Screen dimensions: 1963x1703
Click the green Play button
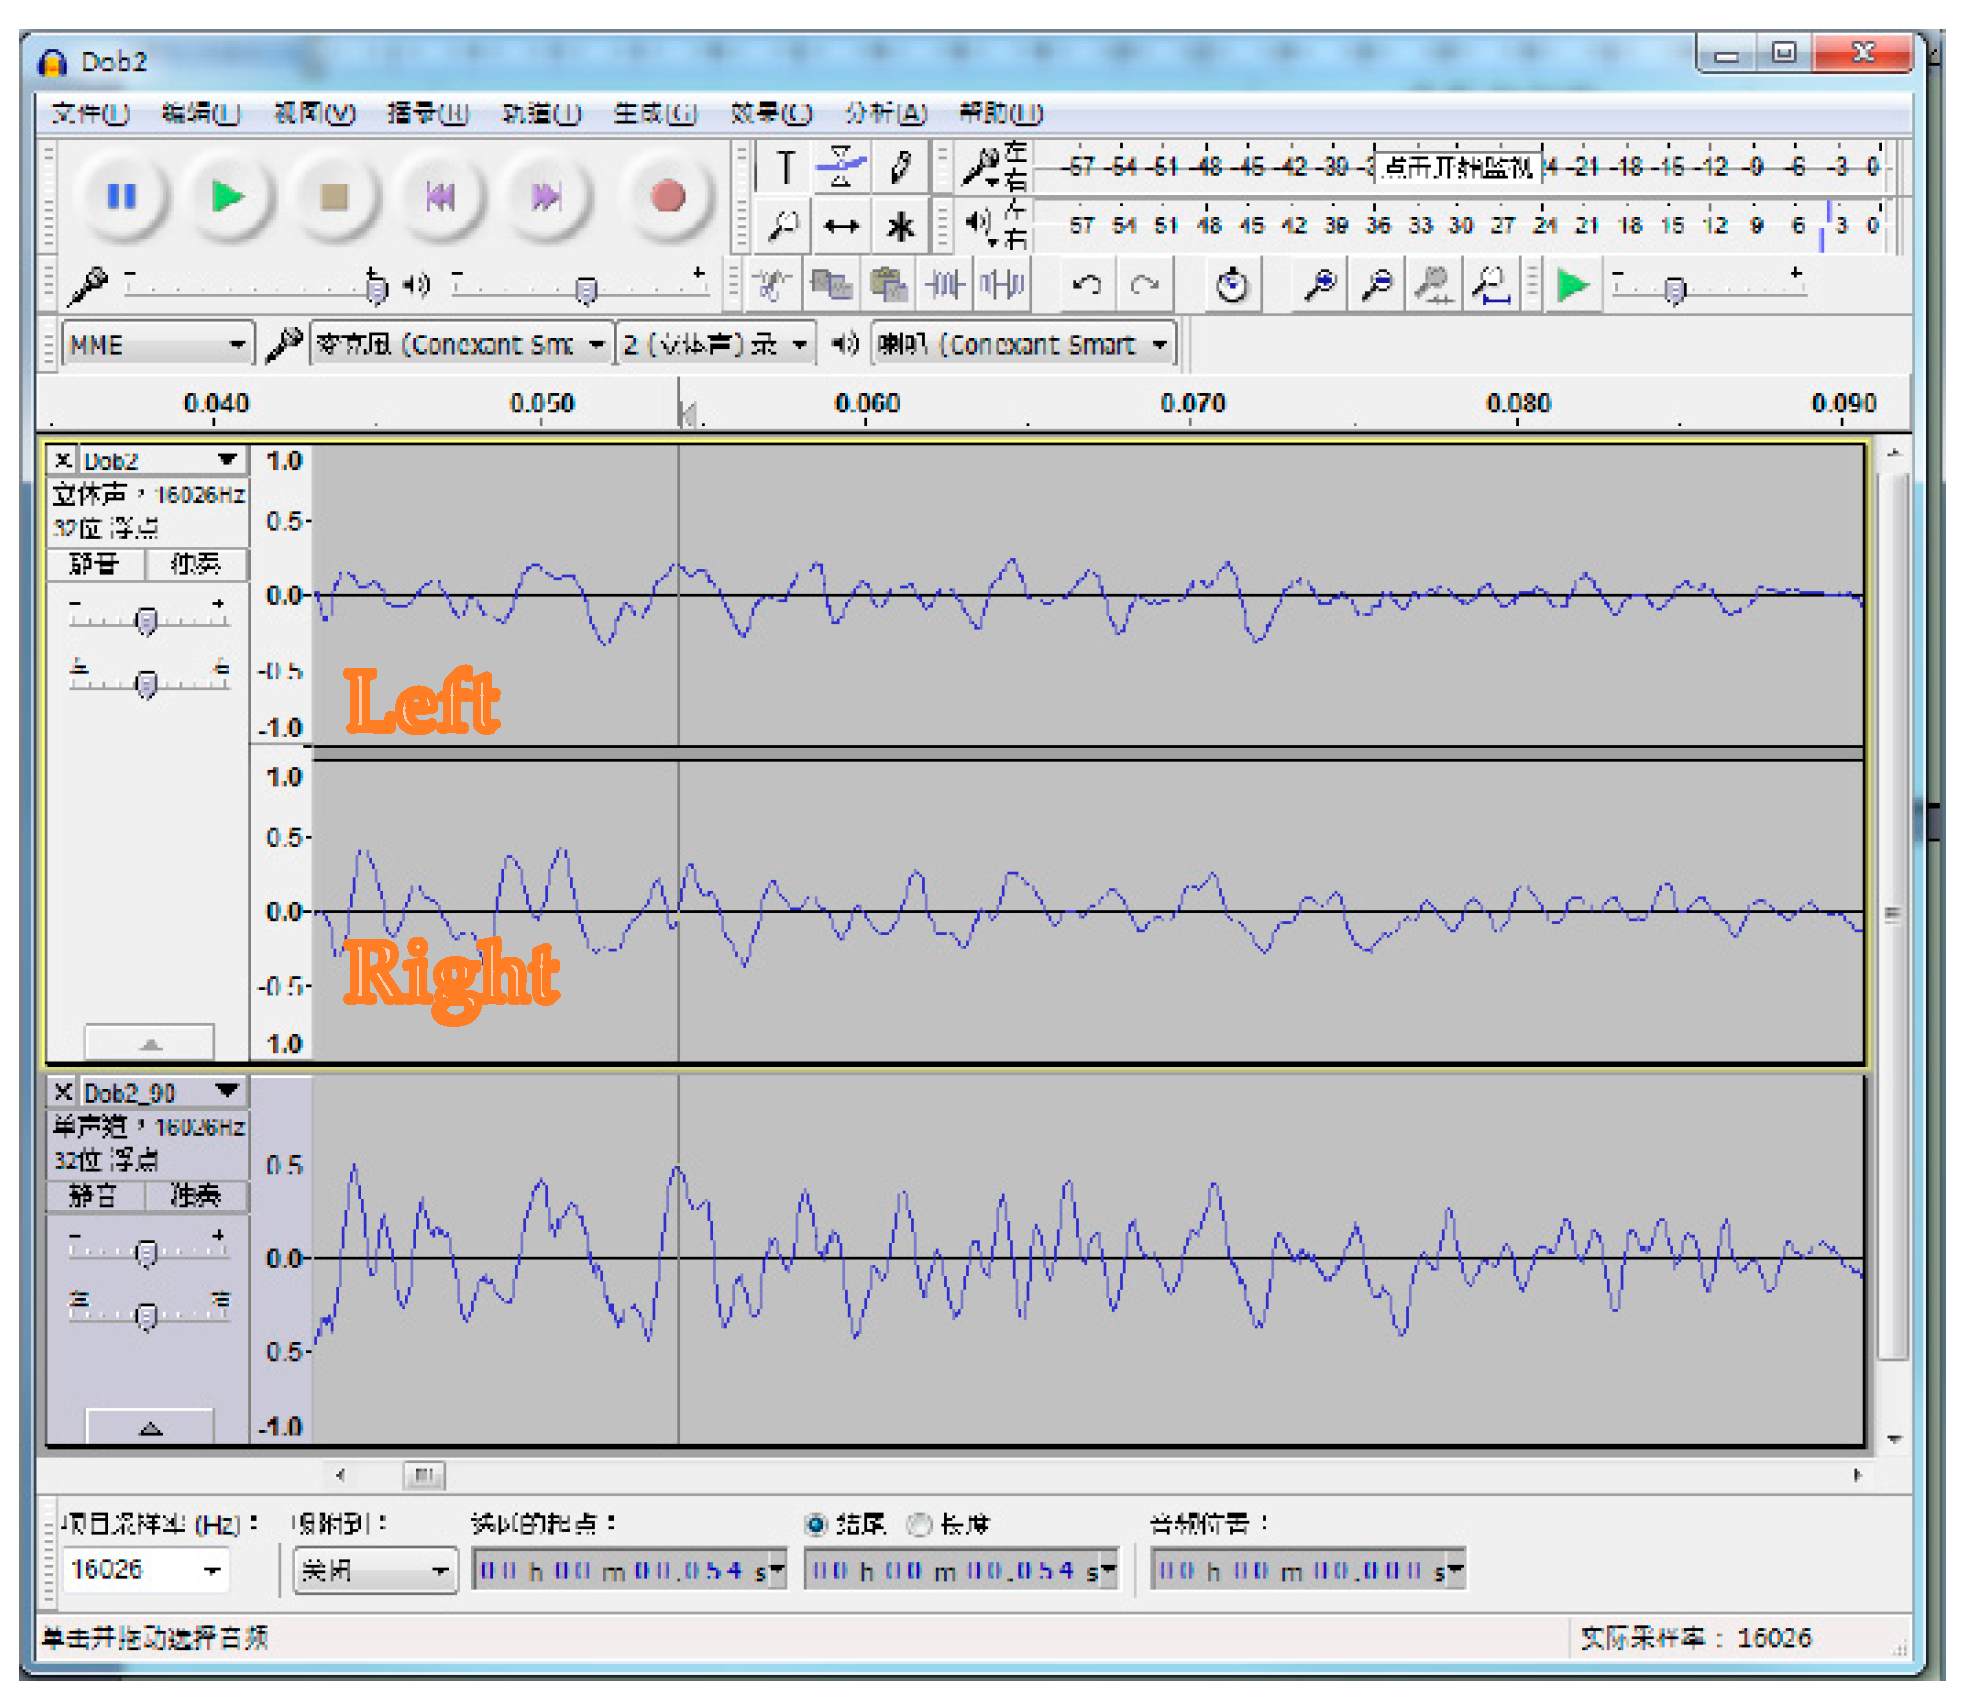228,197
